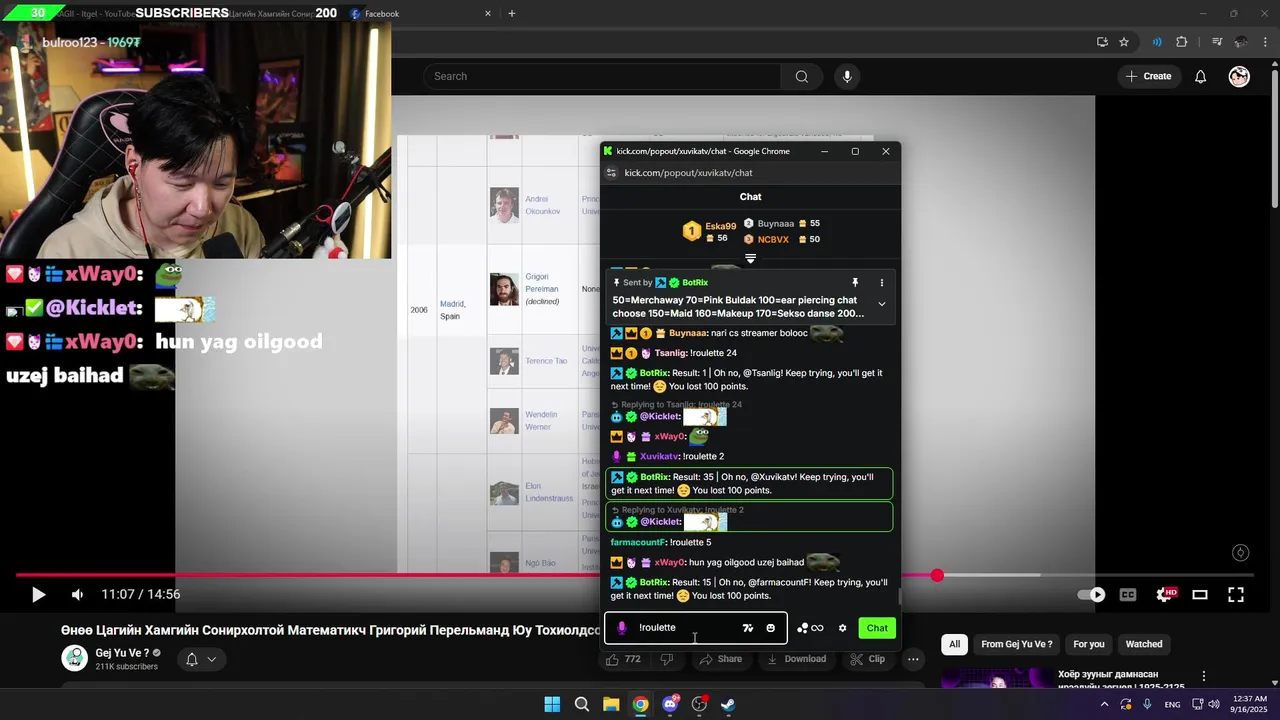Click Buynaaa on the leaderboard
This screenshot has width=1280, height=720.
tap(776, 224)
